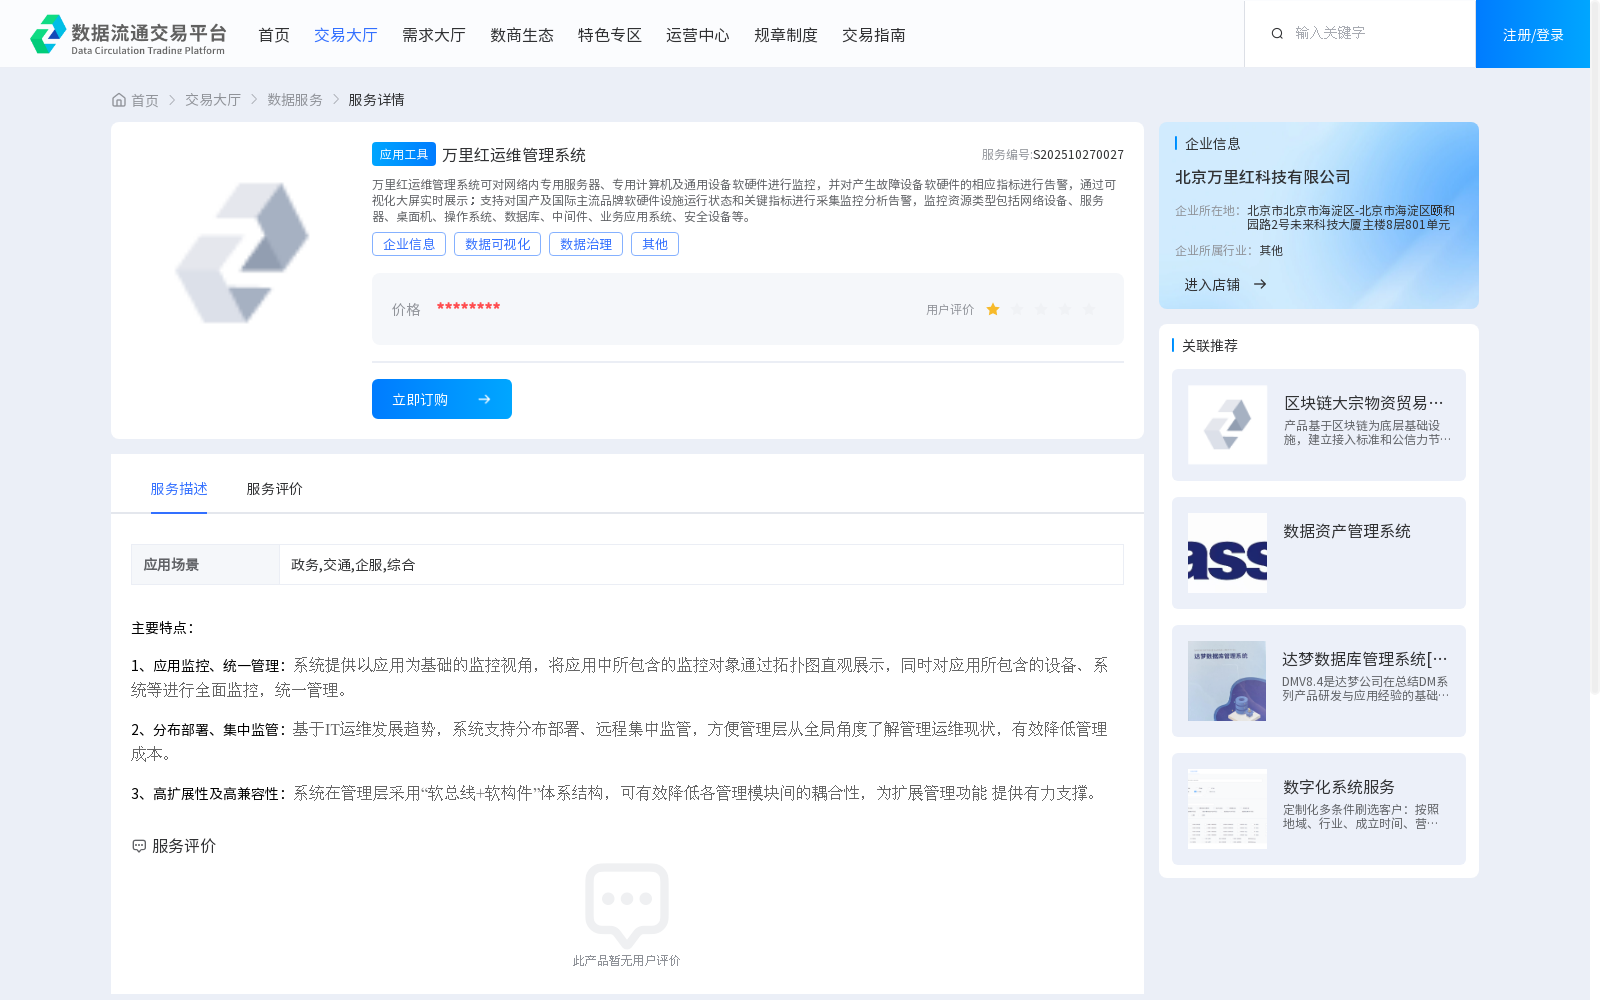Viewport: 1600px width, 1000px height.
Task: Open the 达梦数据库管理系统 thumbnail
Action: point(1227,681)
